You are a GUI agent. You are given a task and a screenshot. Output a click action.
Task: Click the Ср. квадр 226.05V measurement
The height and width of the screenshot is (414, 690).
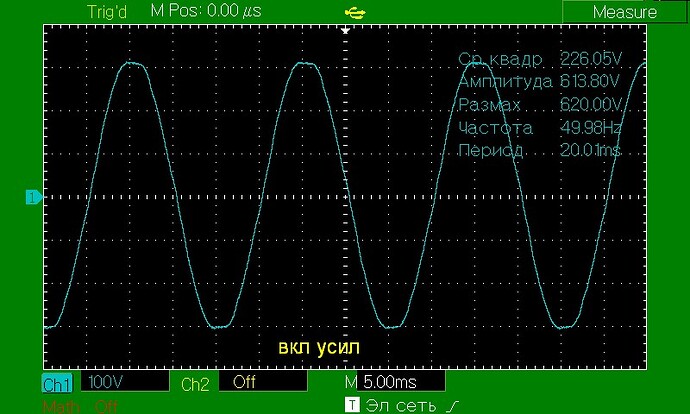click(x=540, y=59)
